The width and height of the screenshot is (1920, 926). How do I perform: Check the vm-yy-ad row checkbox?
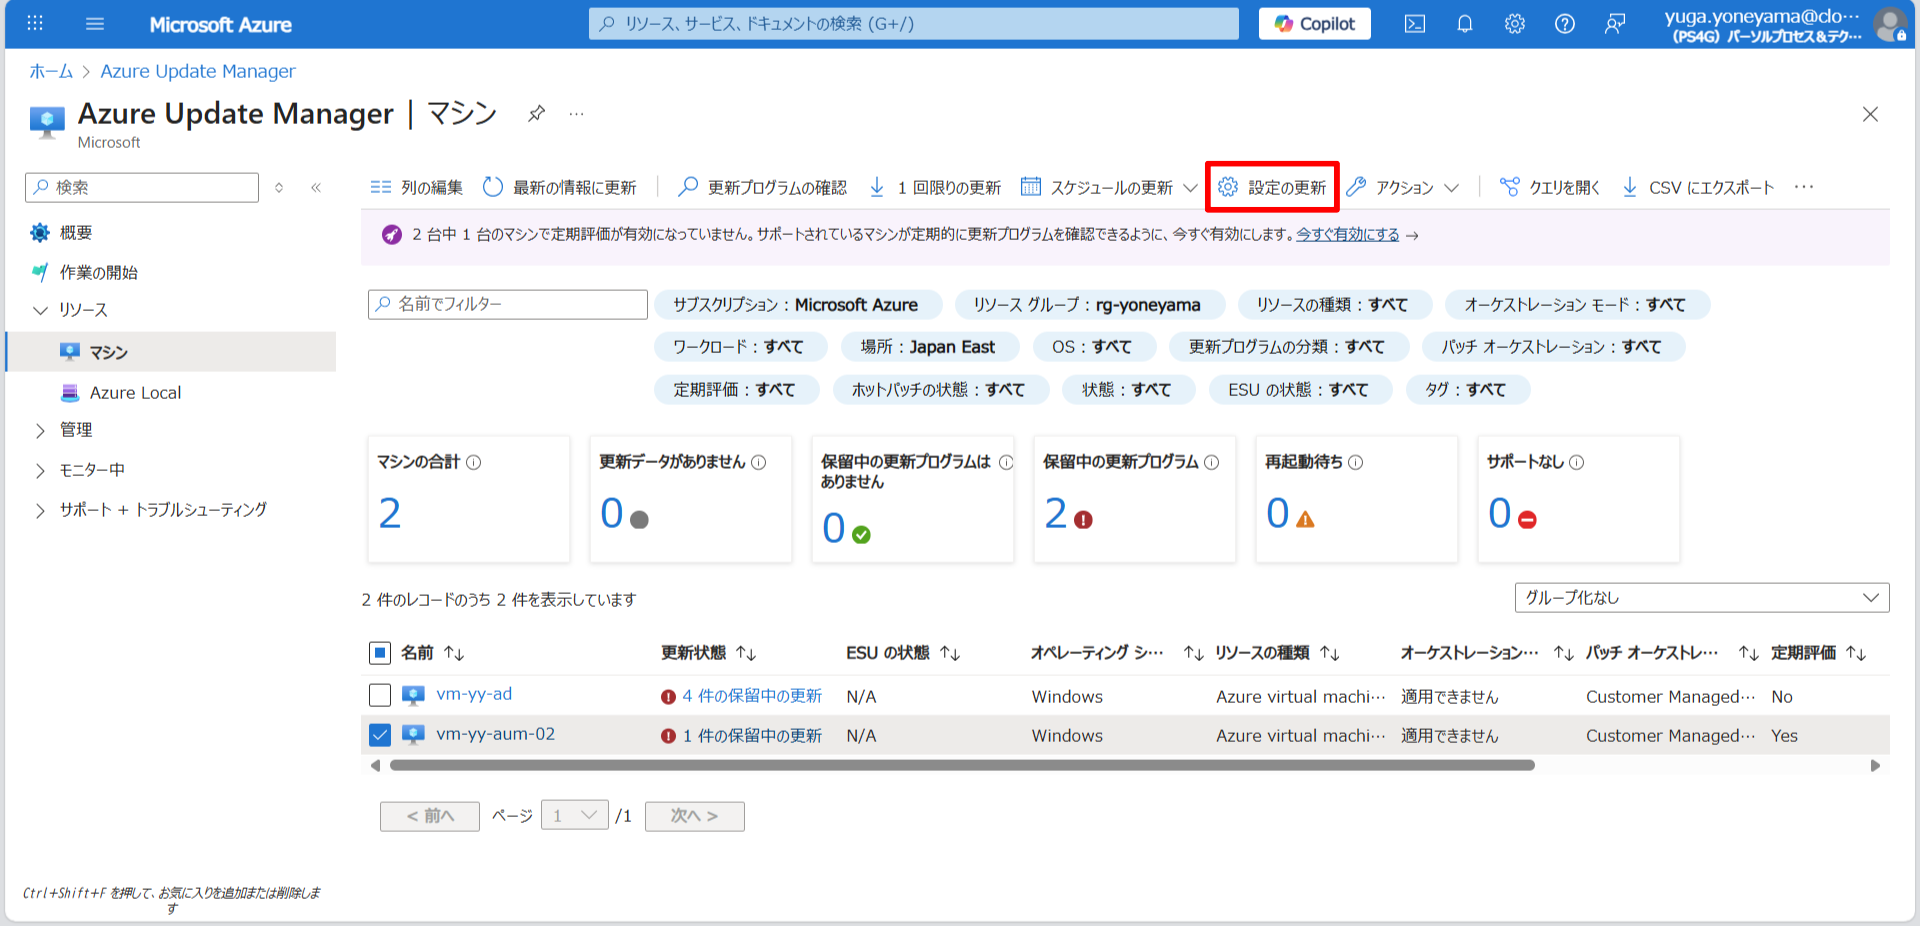pos(380,695)
